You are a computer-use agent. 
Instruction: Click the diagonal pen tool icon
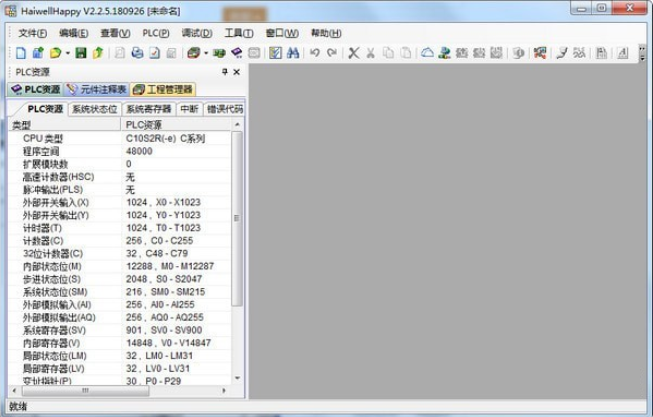(562, 53)
